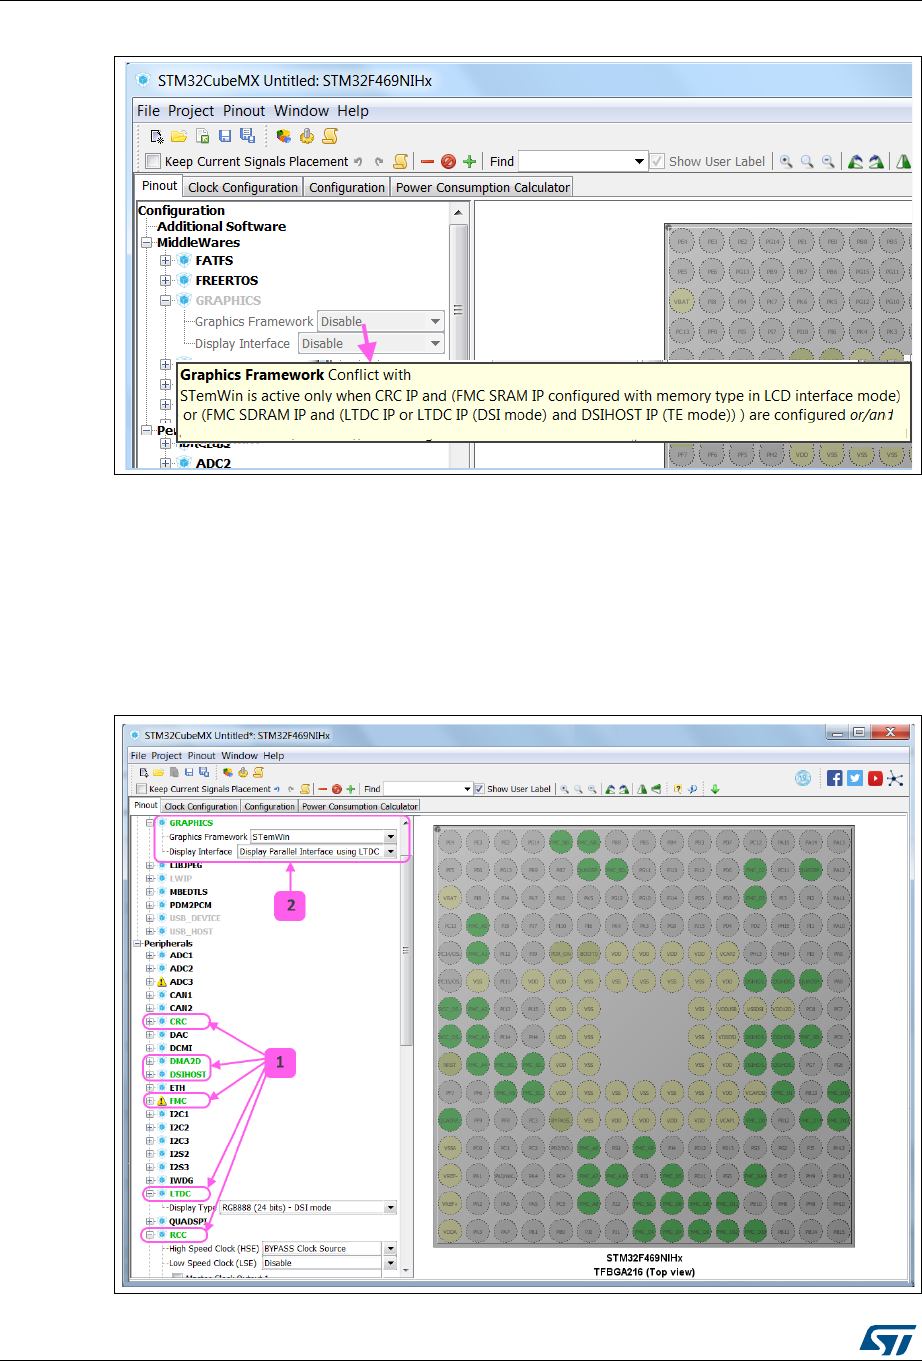This screenshot has height=1361, width=922.
Task: Click yellow help icon in lower window toolbar
Action: click(678, 789)
